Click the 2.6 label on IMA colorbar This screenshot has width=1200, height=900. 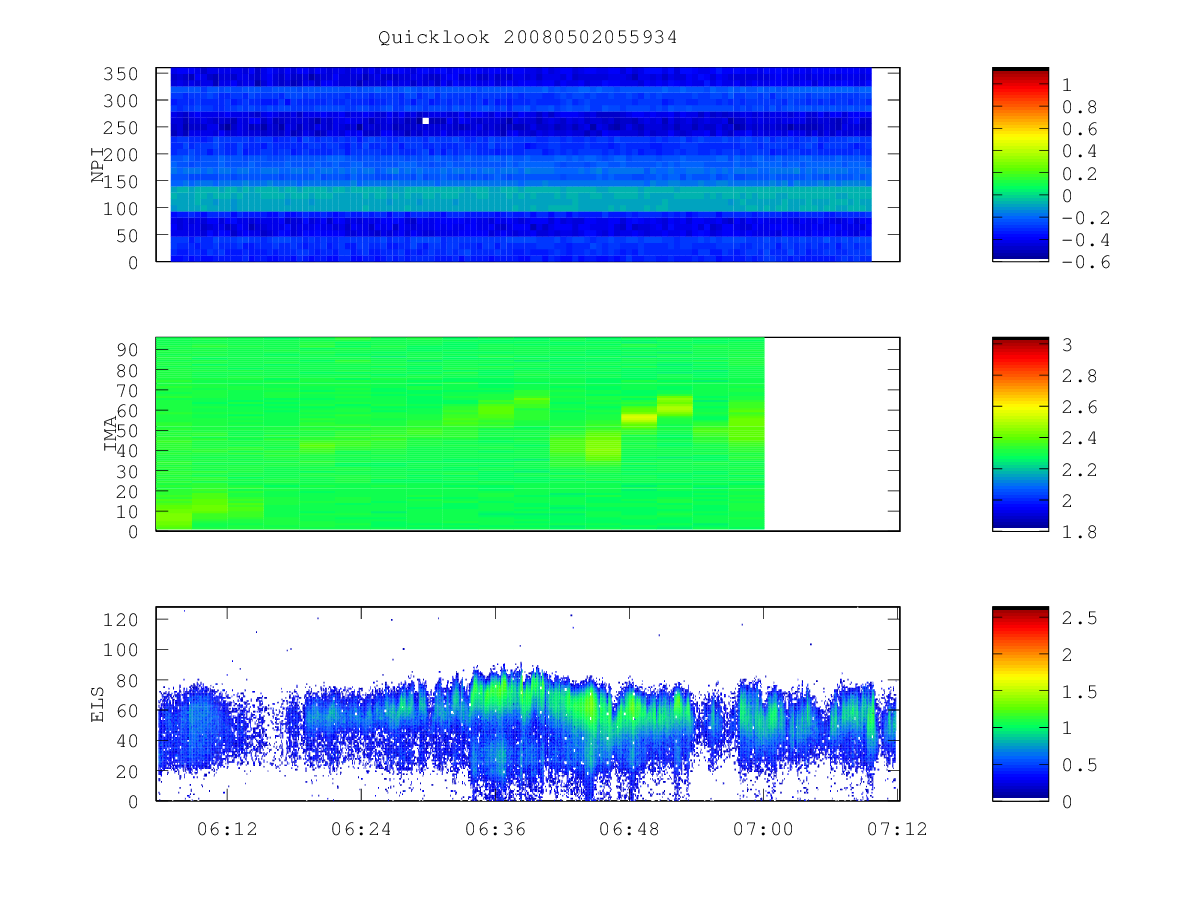click(1079, 407)
